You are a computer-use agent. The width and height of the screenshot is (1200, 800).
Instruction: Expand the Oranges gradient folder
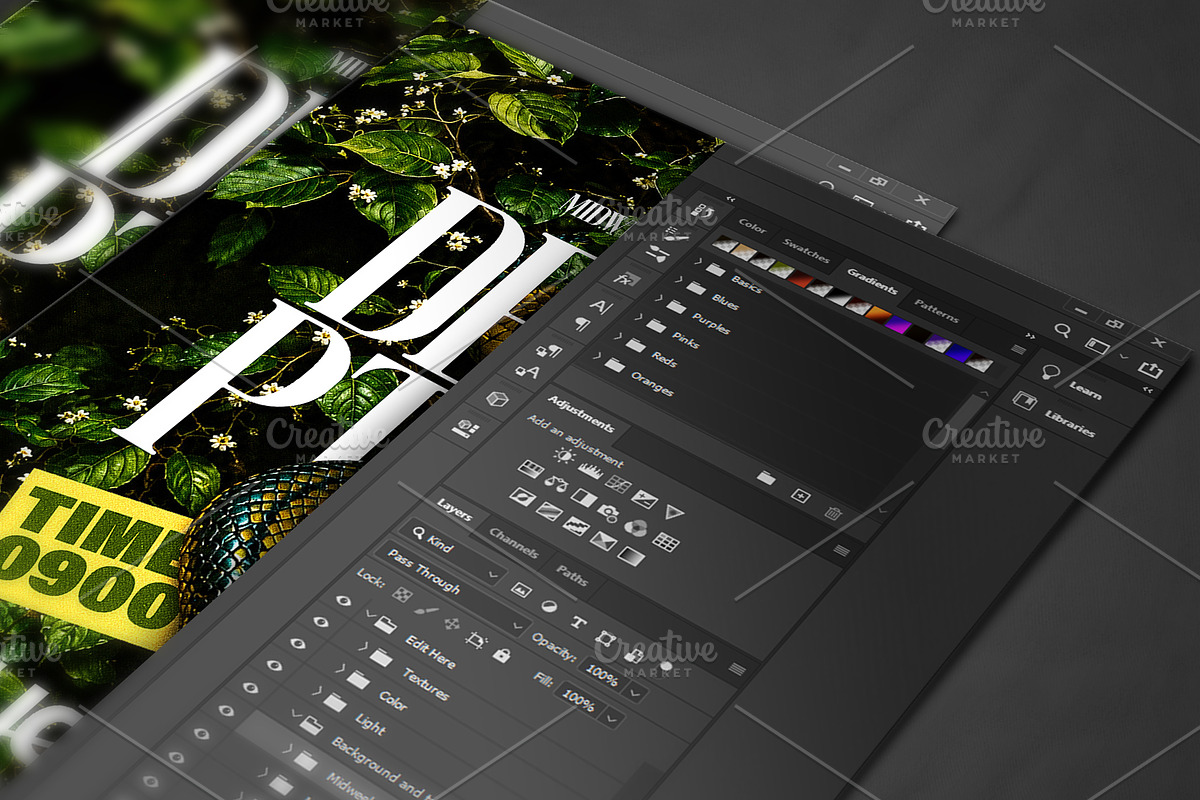597,355
